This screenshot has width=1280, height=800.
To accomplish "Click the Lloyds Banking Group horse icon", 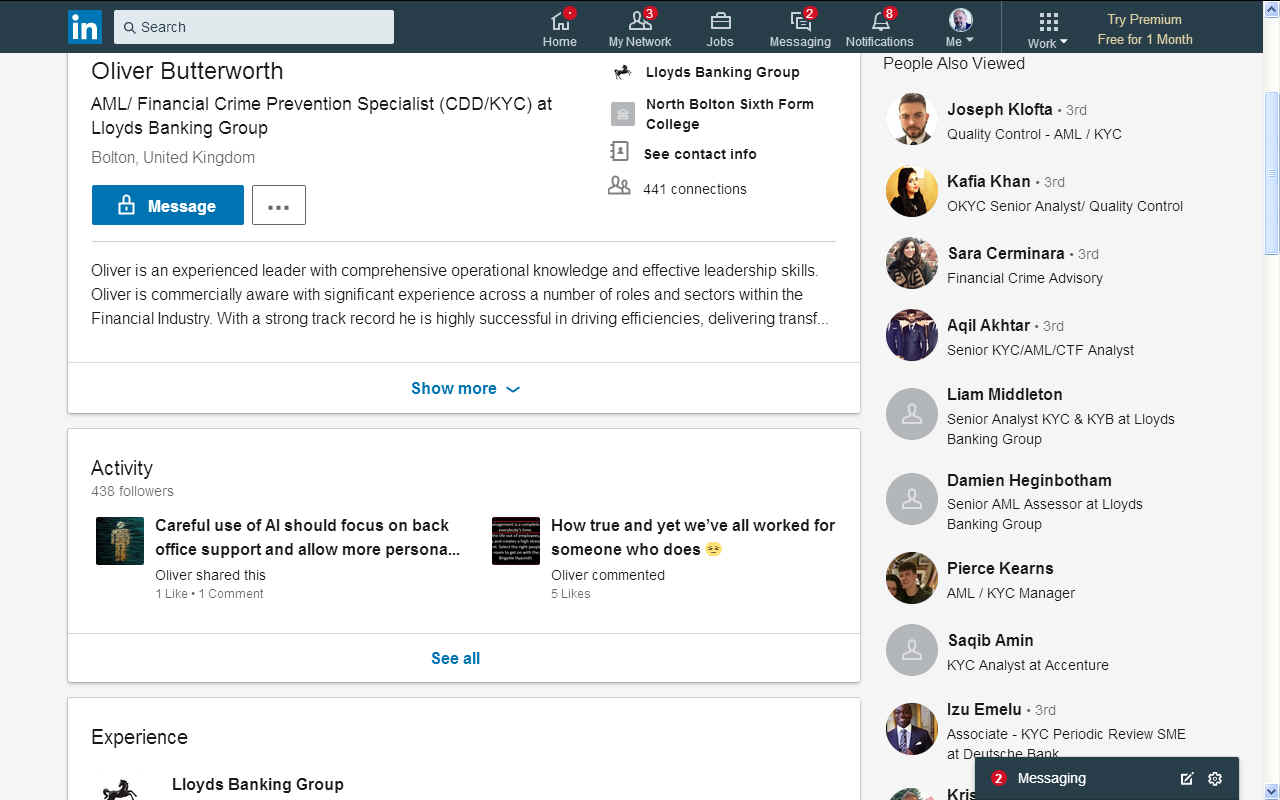I will [622, 72].
